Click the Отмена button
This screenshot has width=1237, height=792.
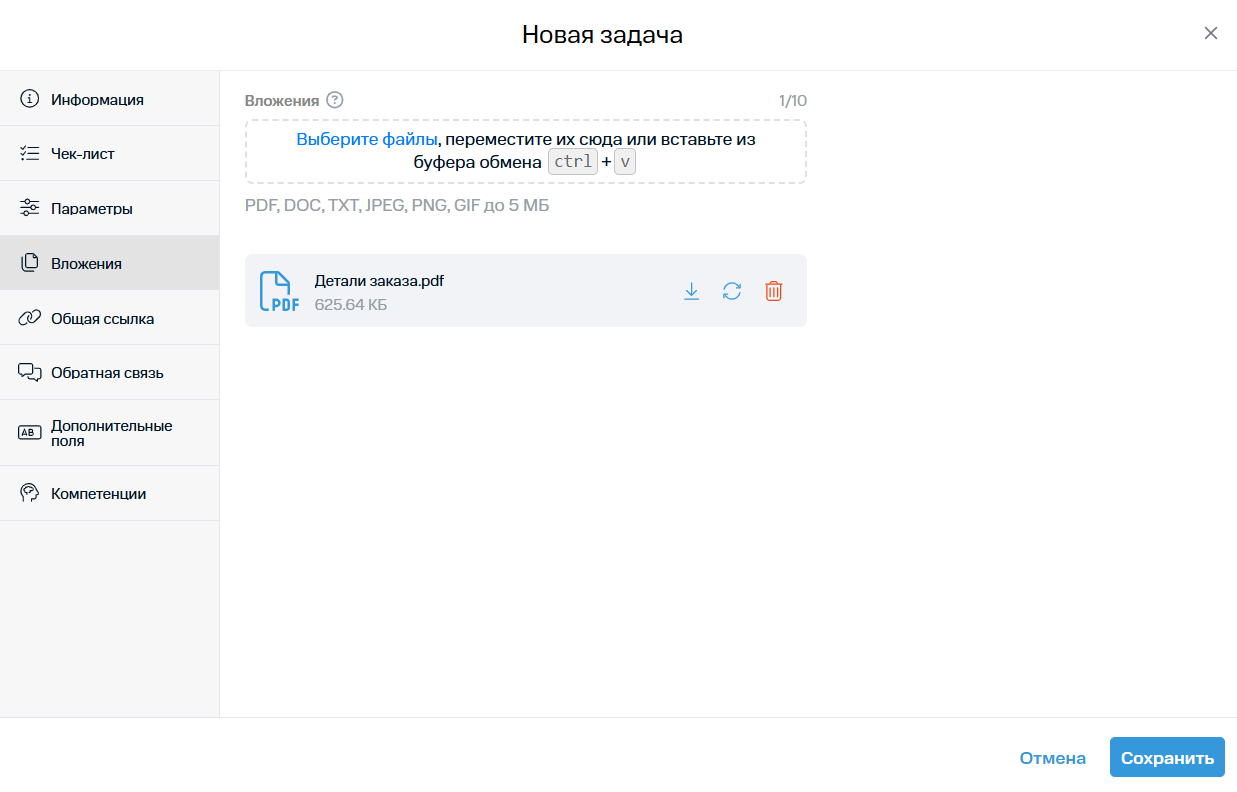(1052, 758)
